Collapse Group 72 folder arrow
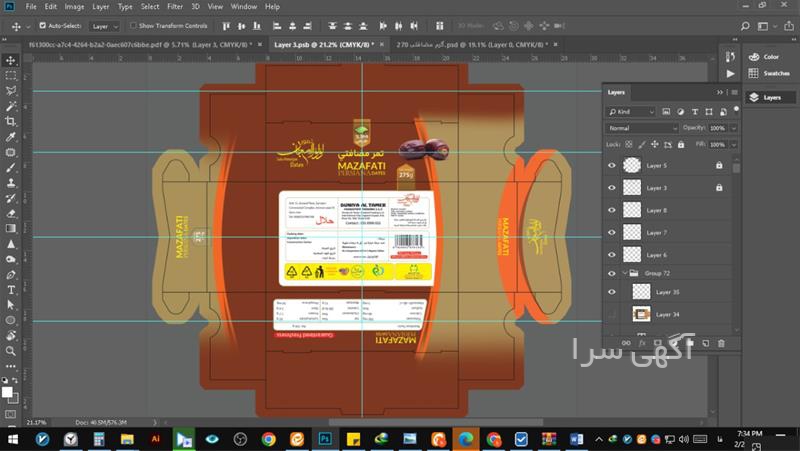The height and width of the screenshot is (451, 800). 624,273
